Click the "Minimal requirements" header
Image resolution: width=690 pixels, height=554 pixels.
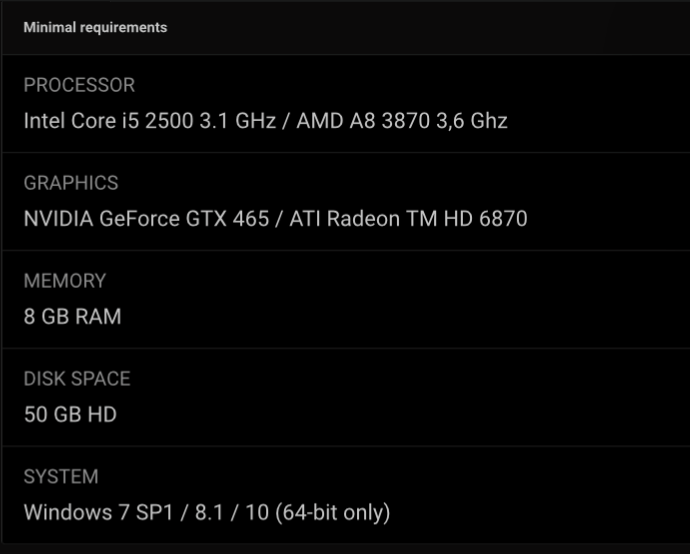(95, 27)
